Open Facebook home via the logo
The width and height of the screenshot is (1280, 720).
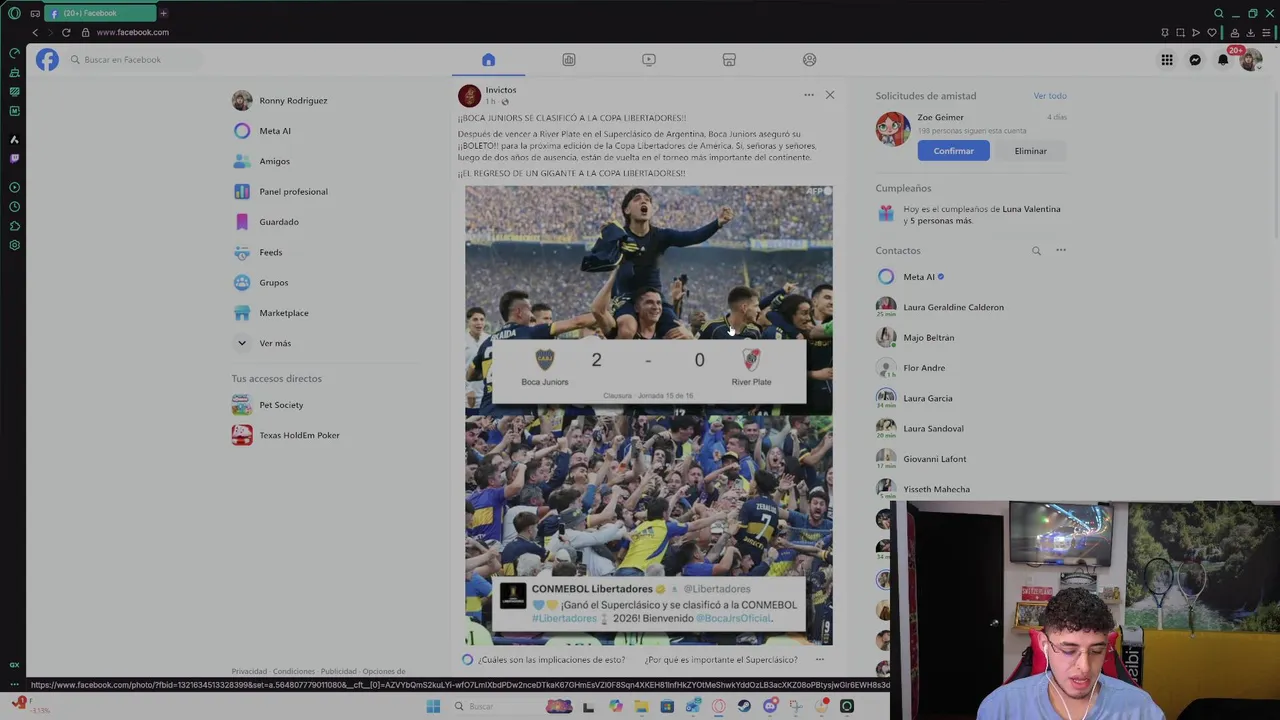click(x=47, y=60)
